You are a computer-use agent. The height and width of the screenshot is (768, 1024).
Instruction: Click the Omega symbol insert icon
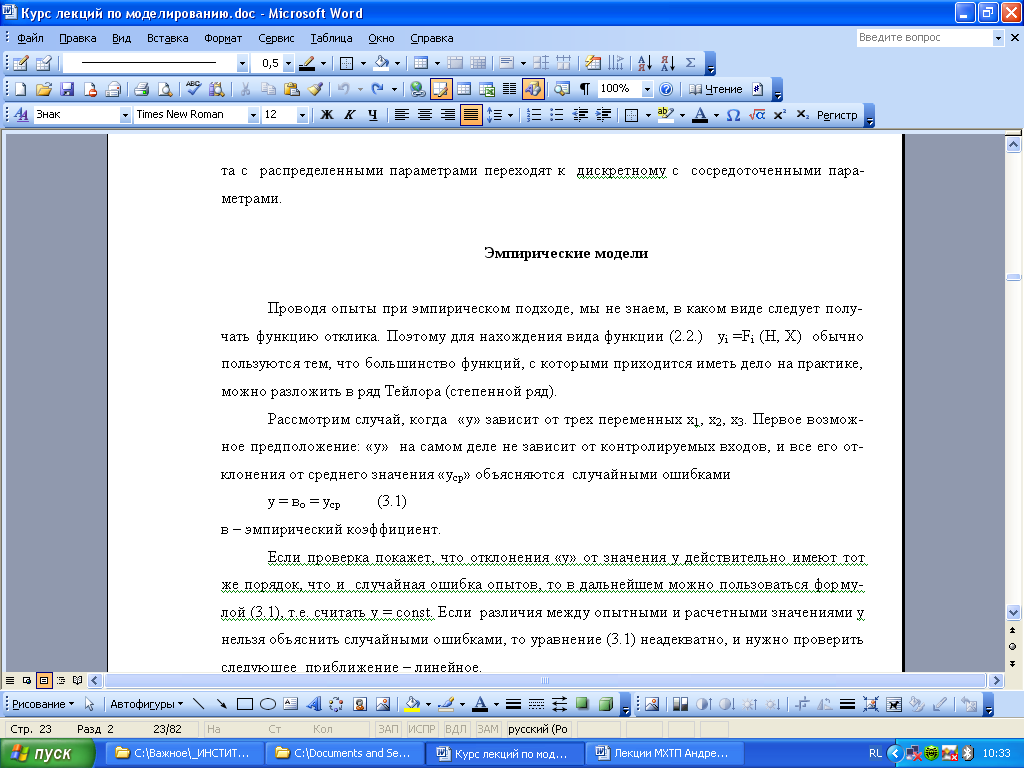(733, 115)
